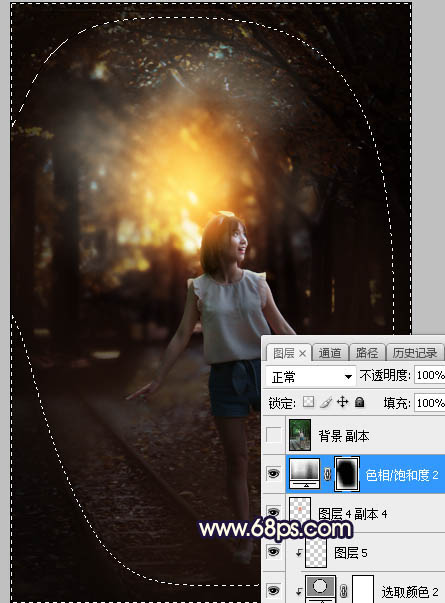
Task: Toggle the lock all padlock icon
Action: point(360,402)
